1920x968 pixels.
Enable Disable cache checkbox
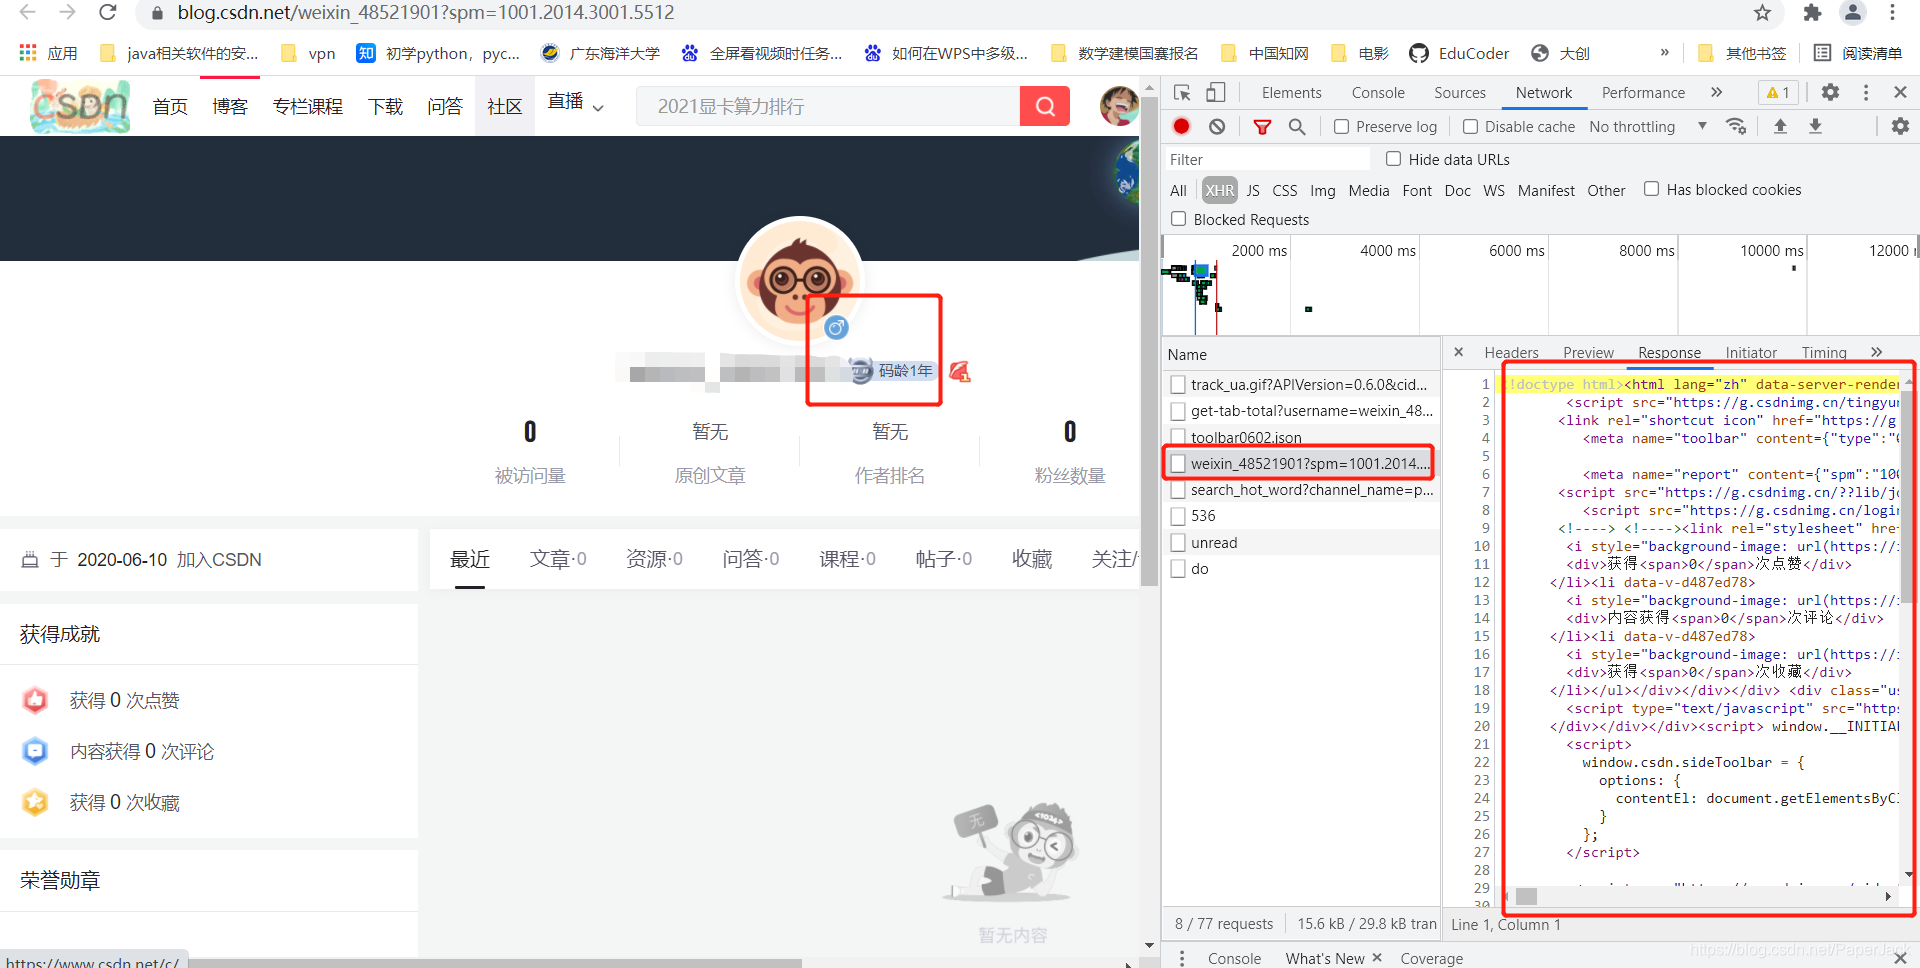click(1470, 126)
